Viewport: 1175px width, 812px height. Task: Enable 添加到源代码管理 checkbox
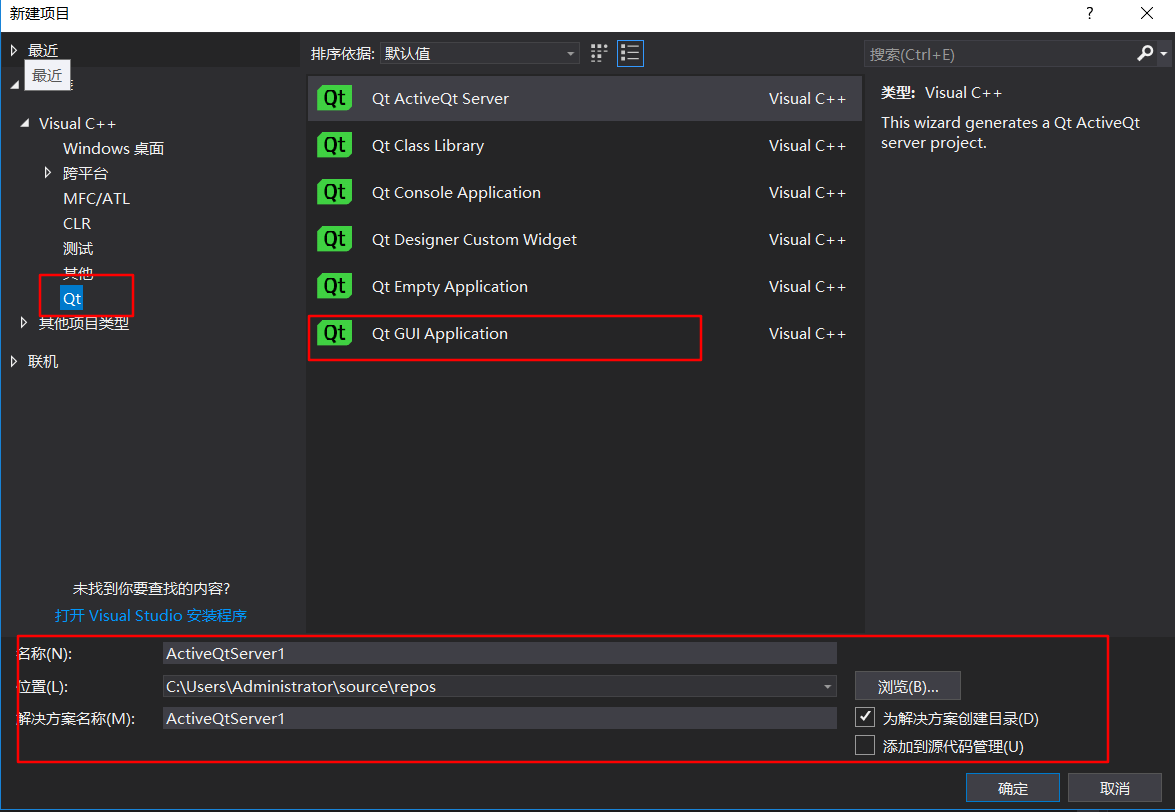[865, 745]
